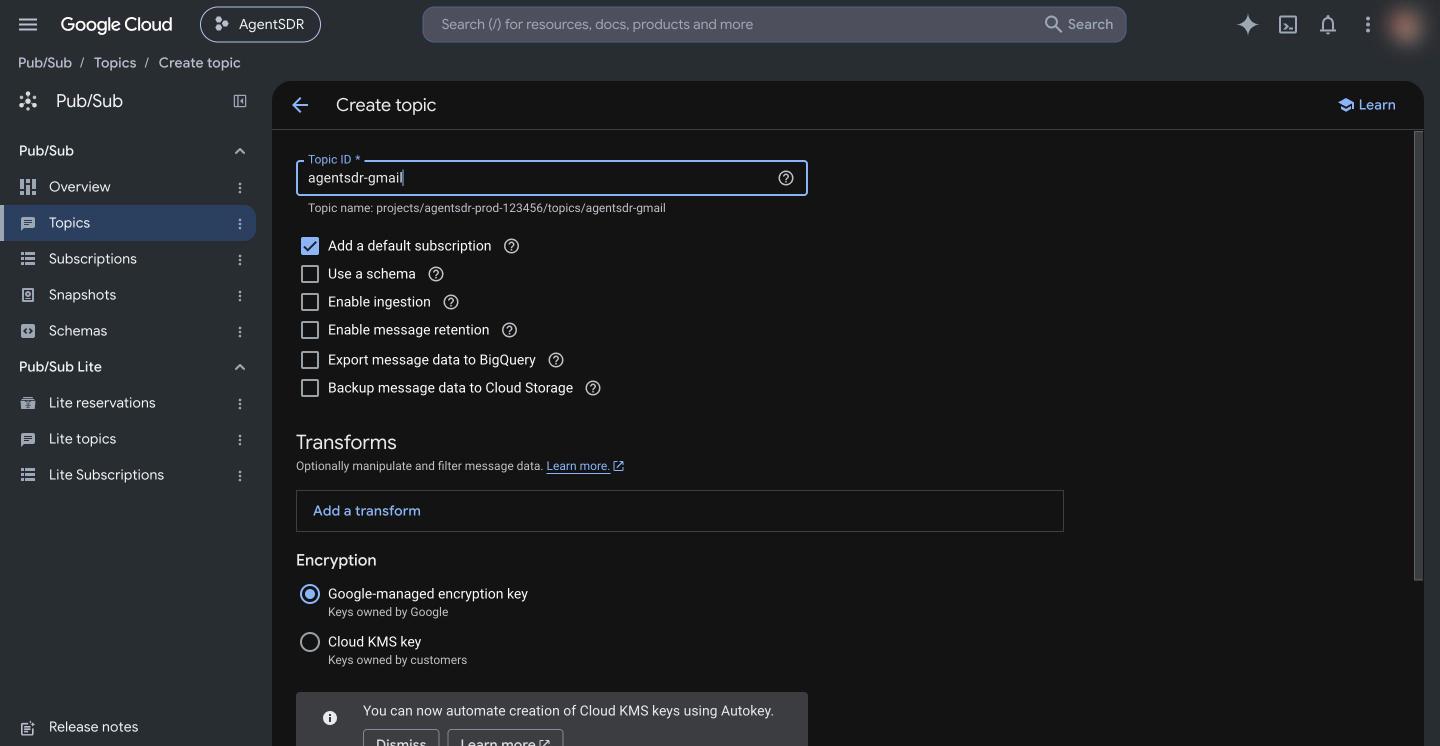1440x746 pixels.
Task: Dismiss the Autokey info banner
Action: (x=401, y=740)
